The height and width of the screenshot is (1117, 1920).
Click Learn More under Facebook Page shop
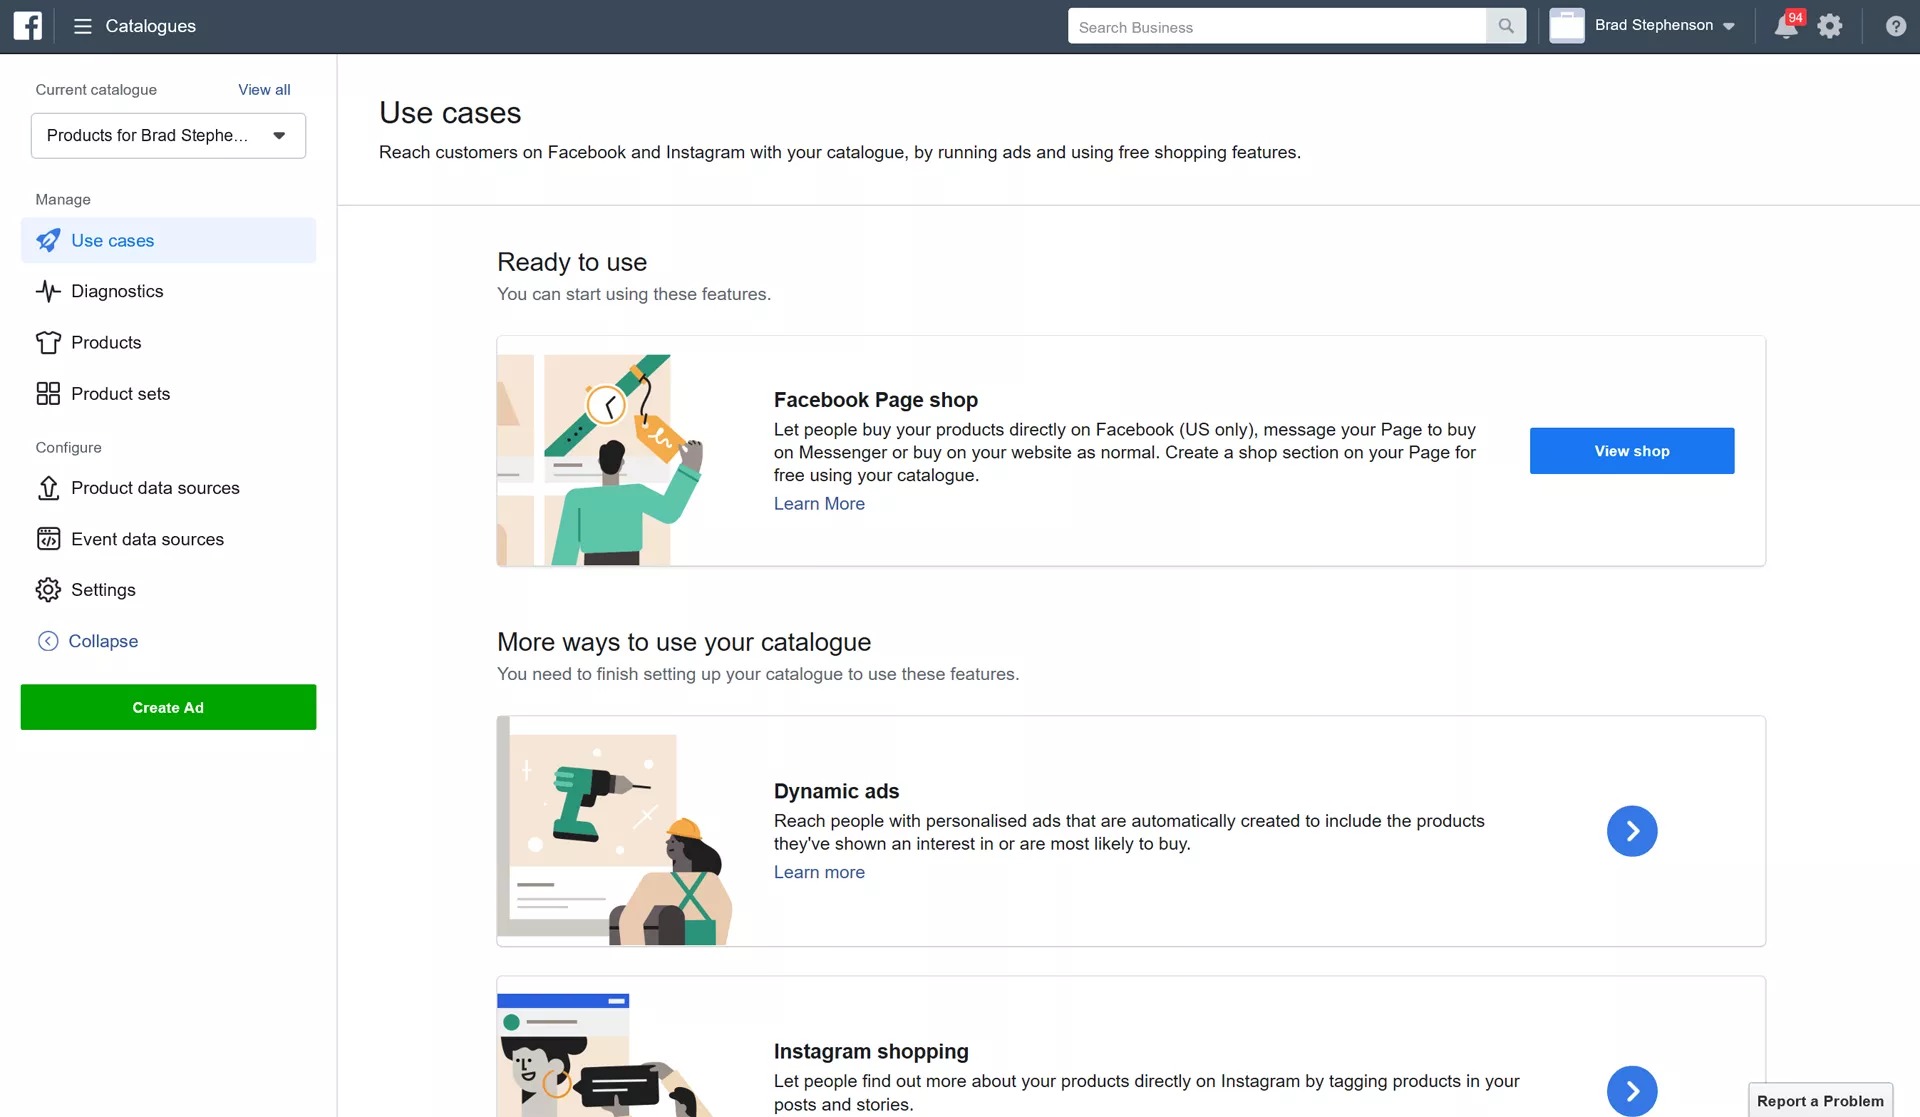point(819,504)
